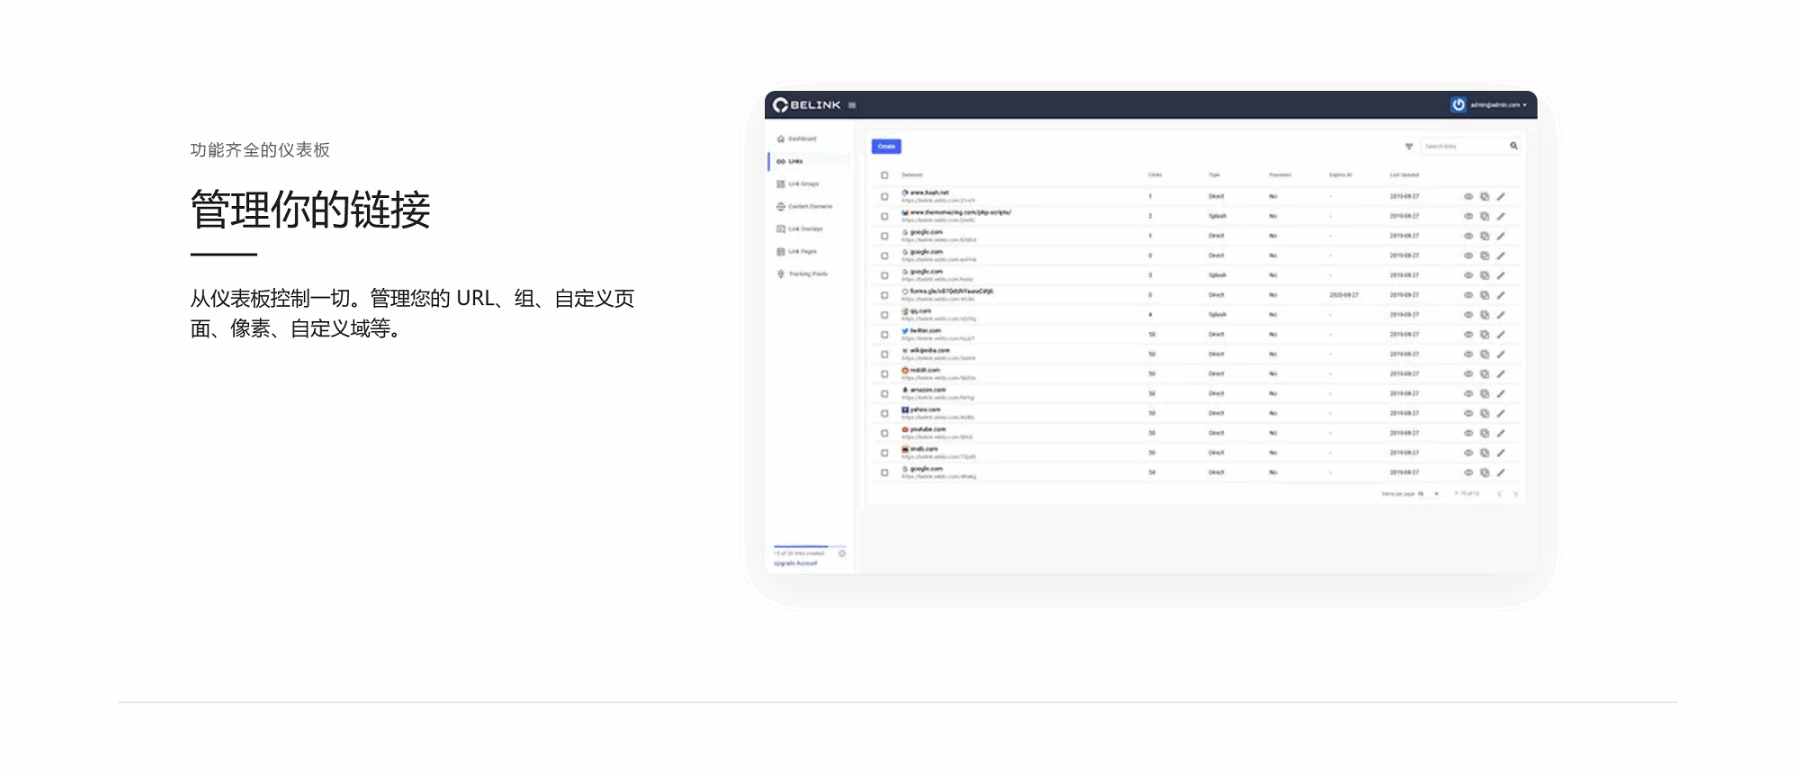Click the eye icon for imdb.com row

coord(1469,453)
